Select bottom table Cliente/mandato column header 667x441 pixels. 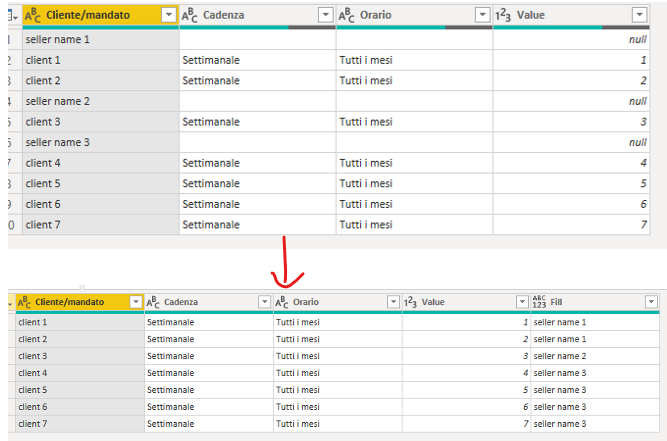[x=80, y=302]
